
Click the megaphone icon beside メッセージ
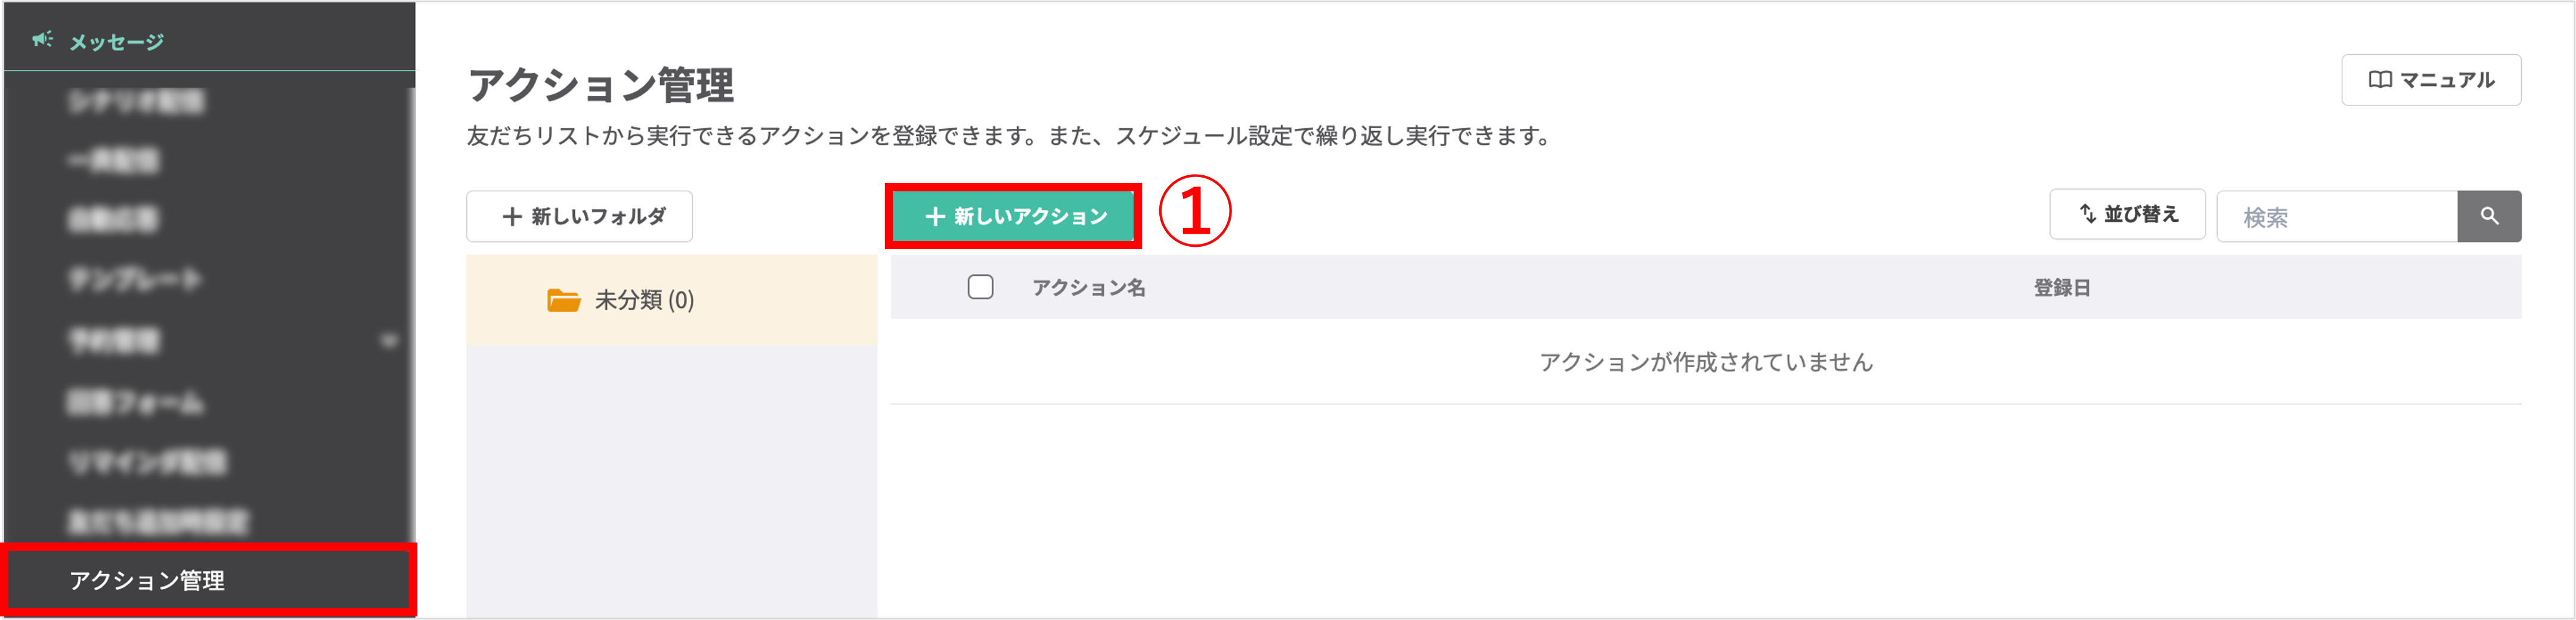pyautogui.click(x=42, y=41)
